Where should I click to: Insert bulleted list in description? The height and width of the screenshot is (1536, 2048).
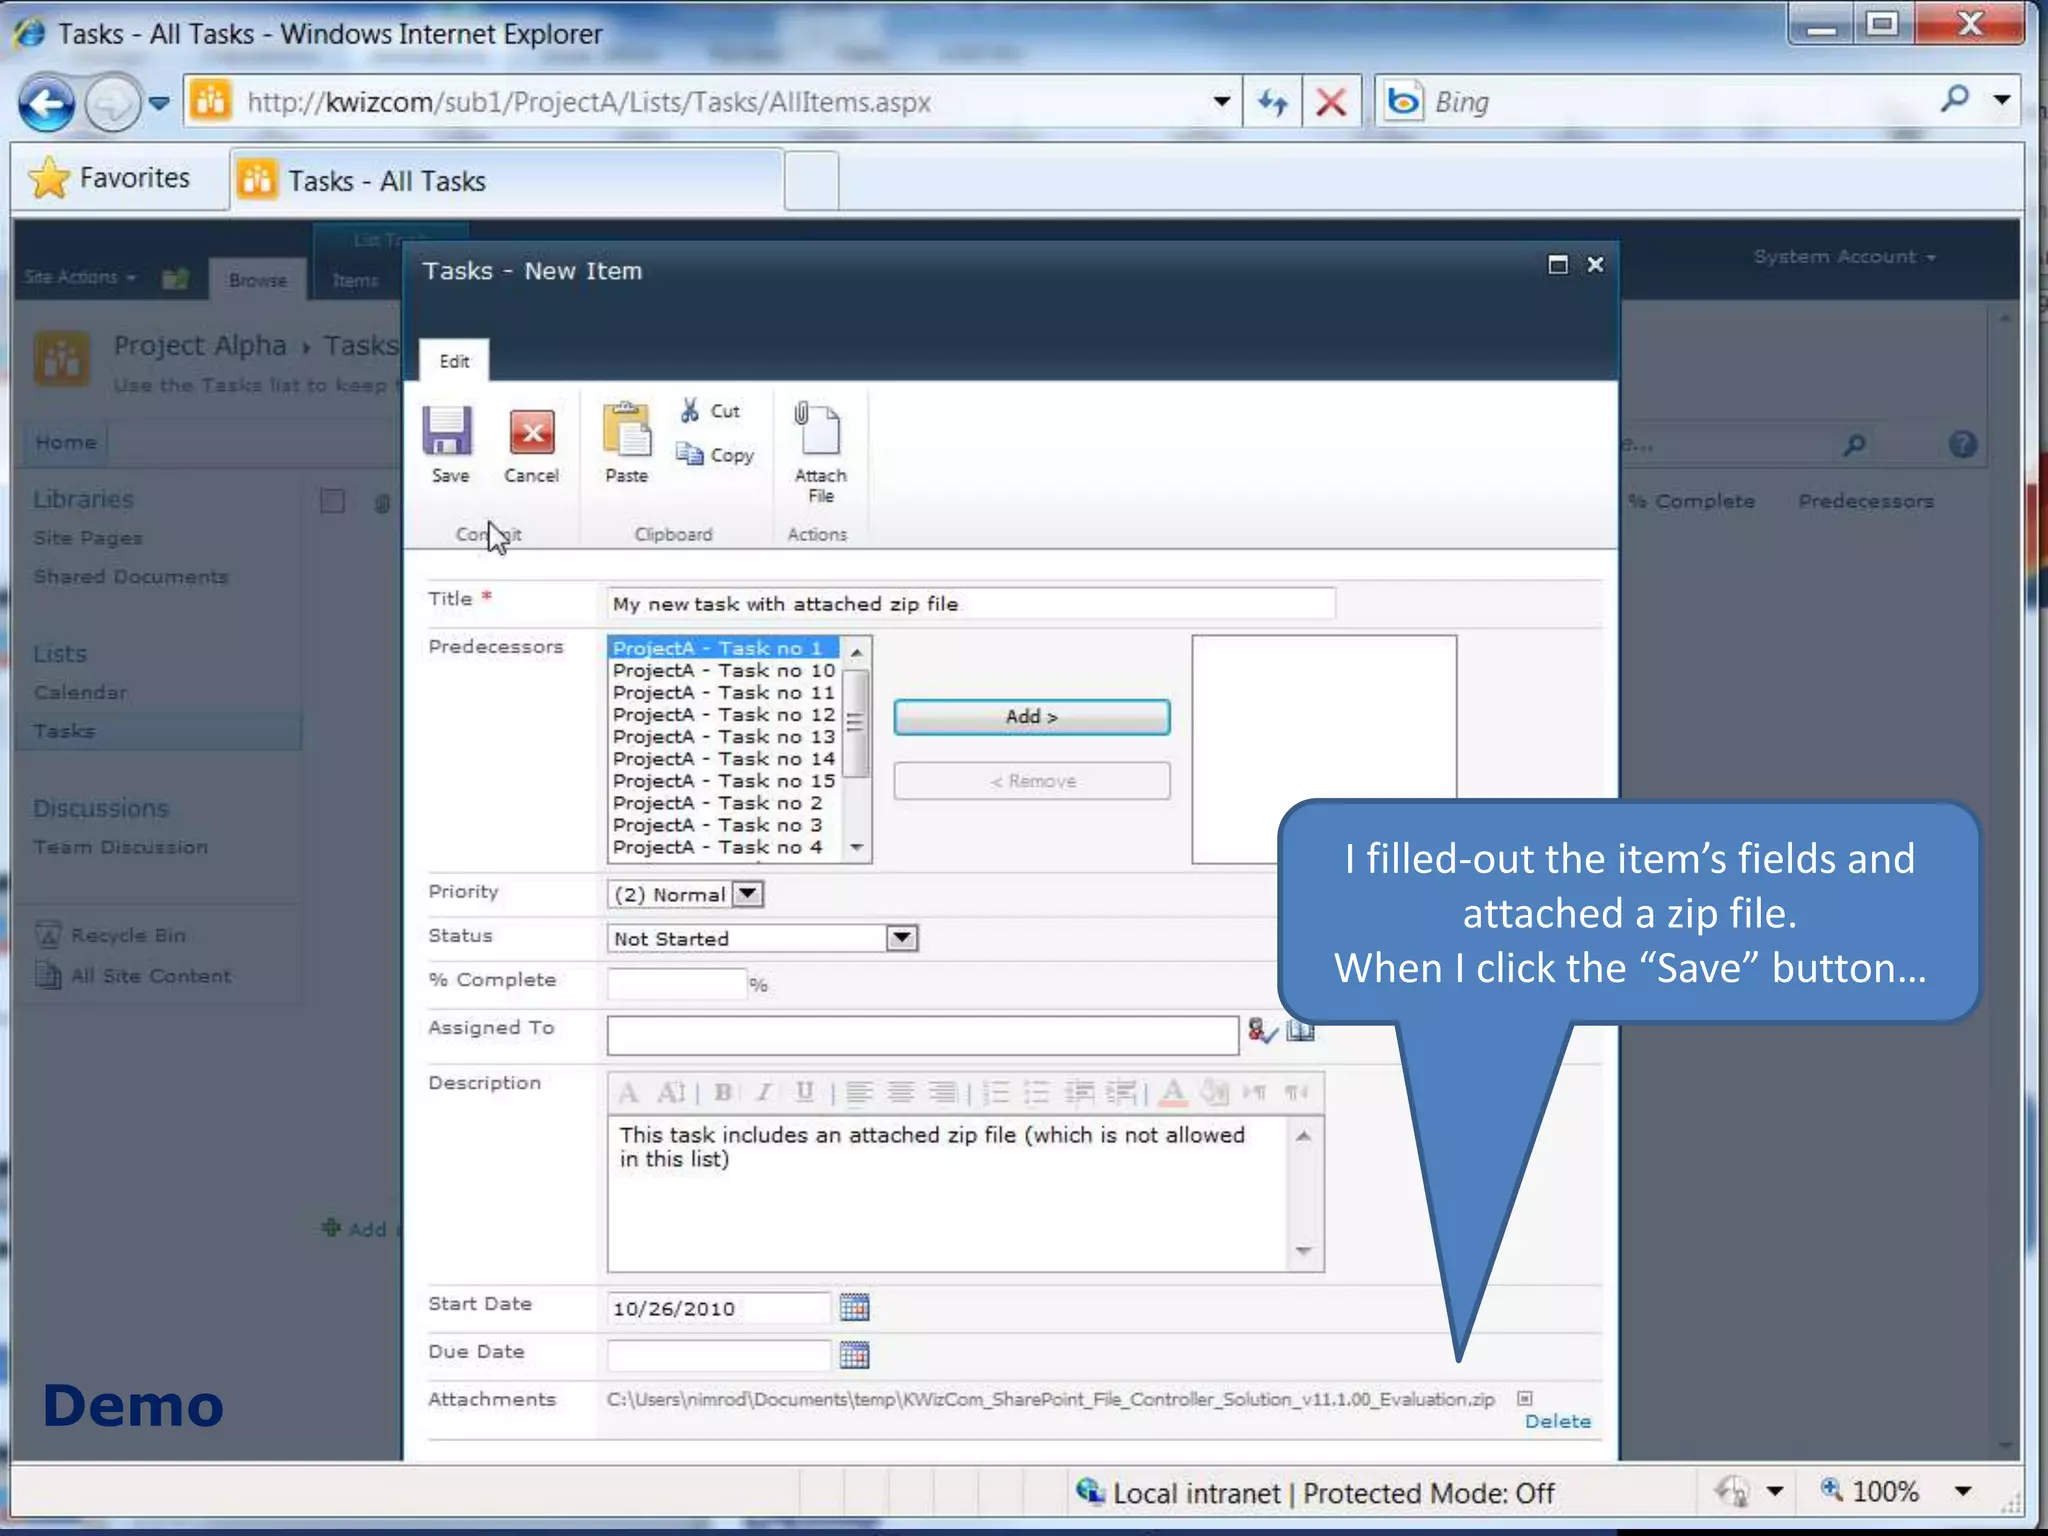1037,1092
